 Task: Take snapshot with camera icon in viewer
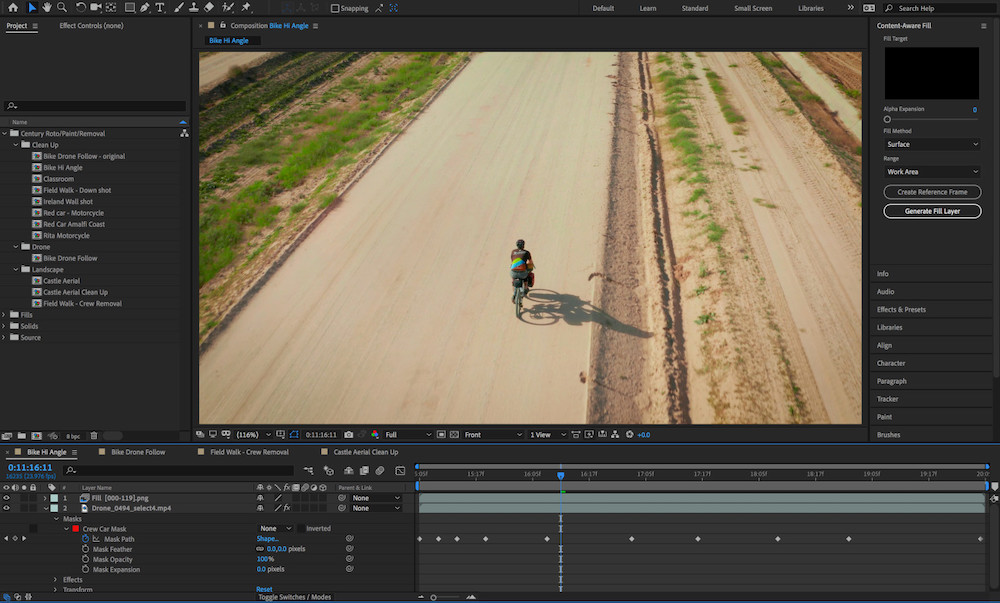(348, 435)
